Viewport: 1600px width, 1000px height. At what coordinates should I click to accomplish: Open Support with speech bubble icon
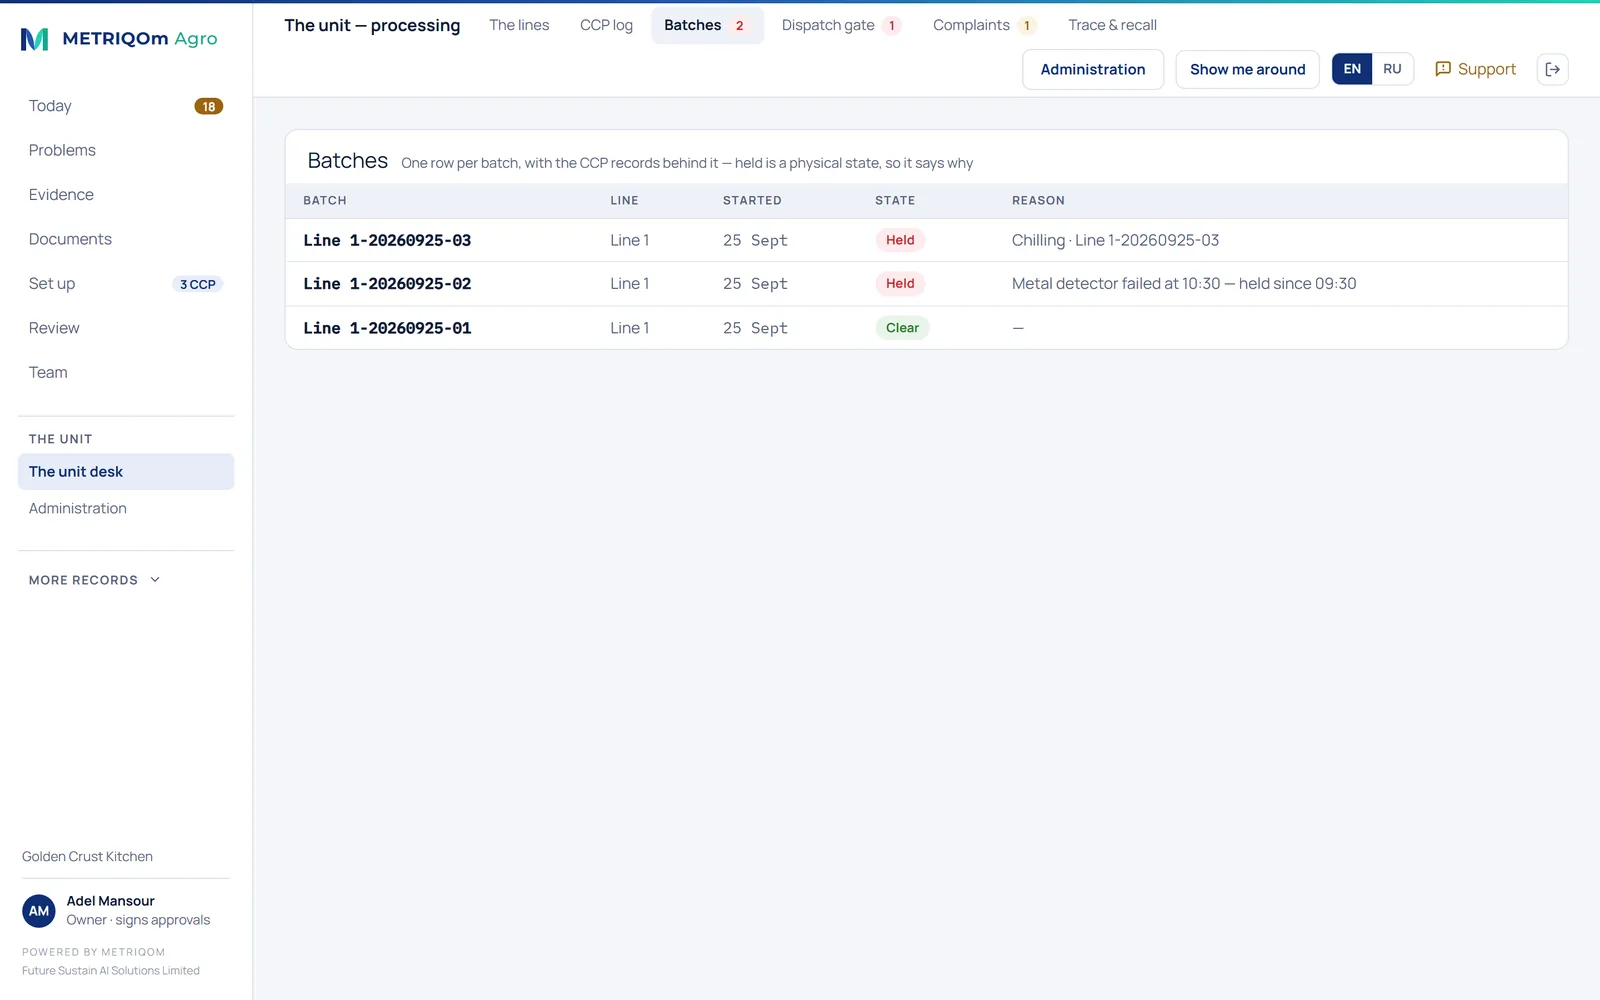click(1475, 69)
